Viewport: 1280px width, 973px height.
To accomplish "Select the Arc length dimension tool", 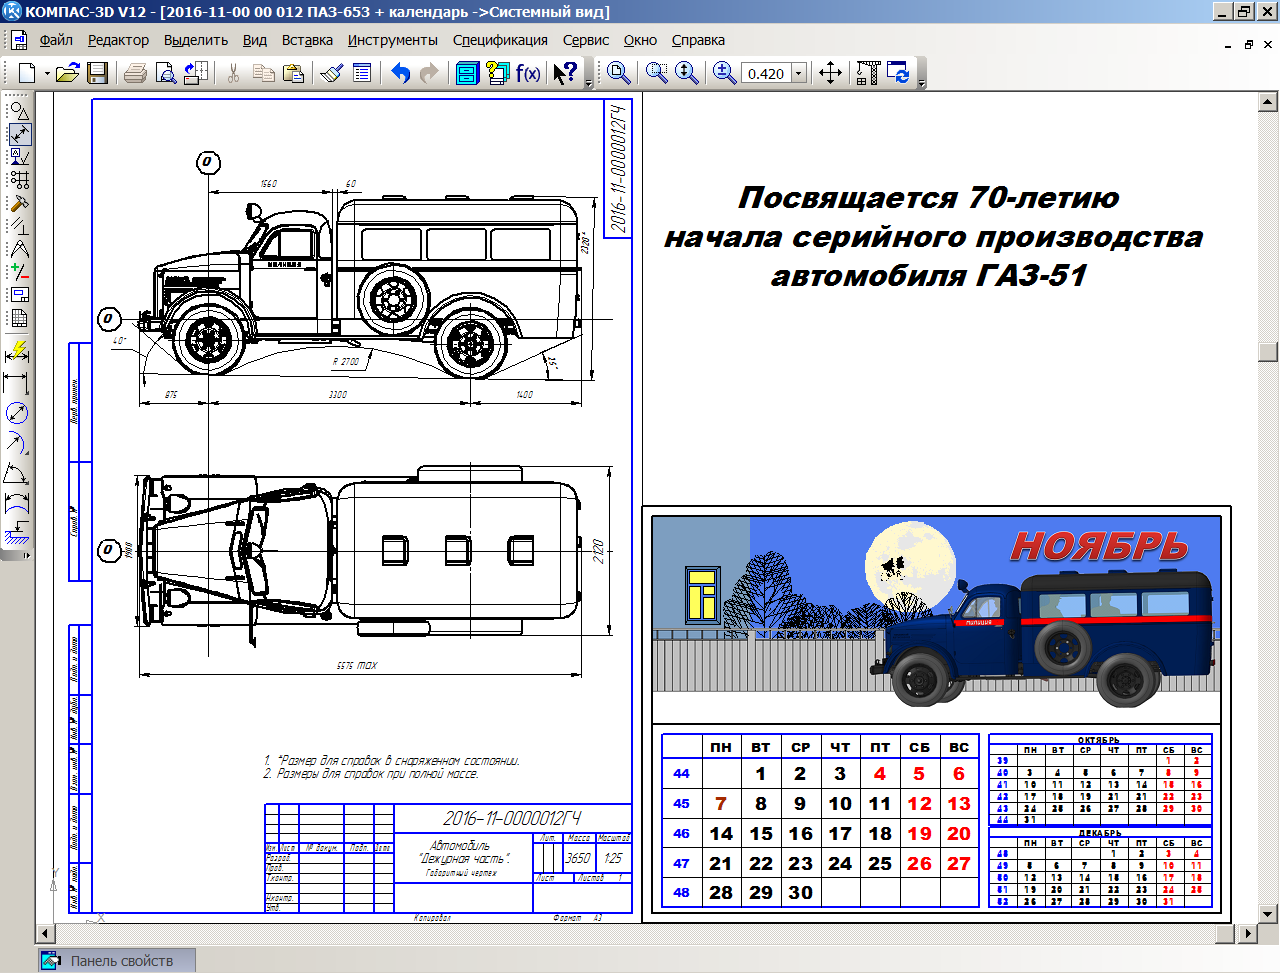I will (17, 503).
